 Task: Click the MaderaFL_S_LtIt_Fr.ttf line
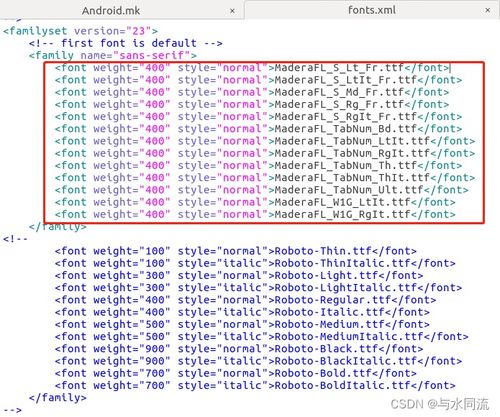258,80
